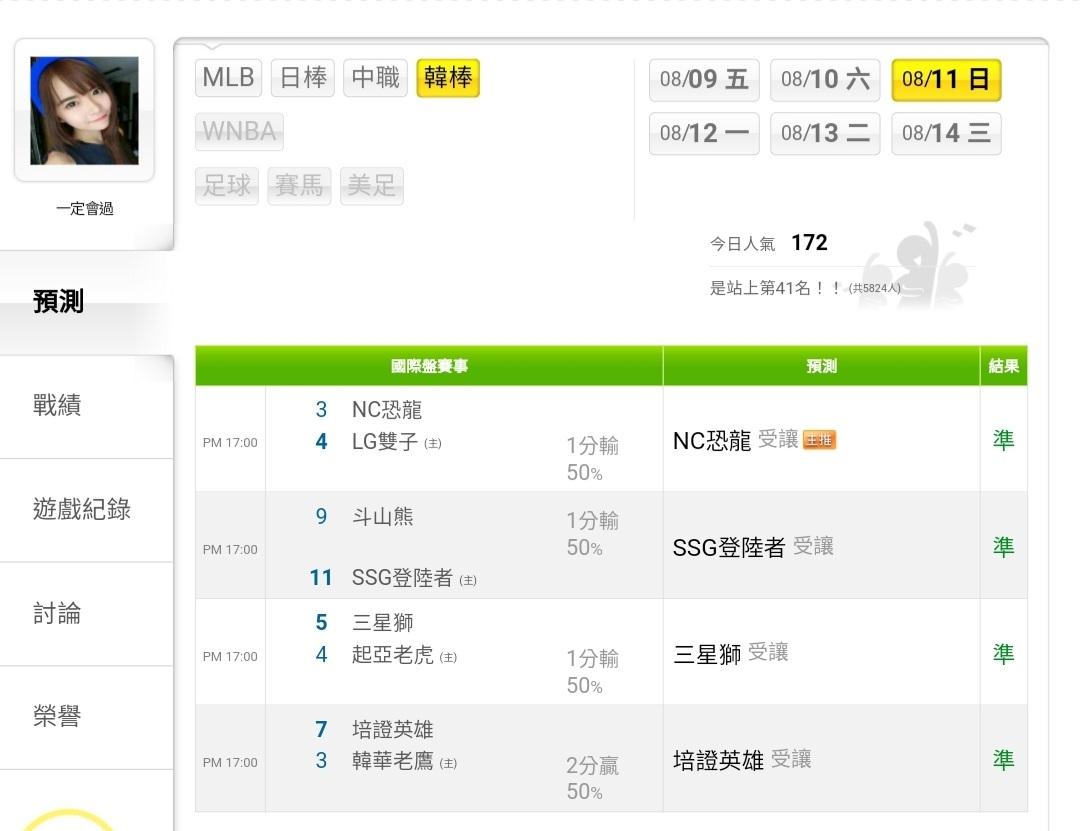This screenshot has height=831, width=1080.
Task: Select the 韓棒 league tab
Action: click(448, 78)
